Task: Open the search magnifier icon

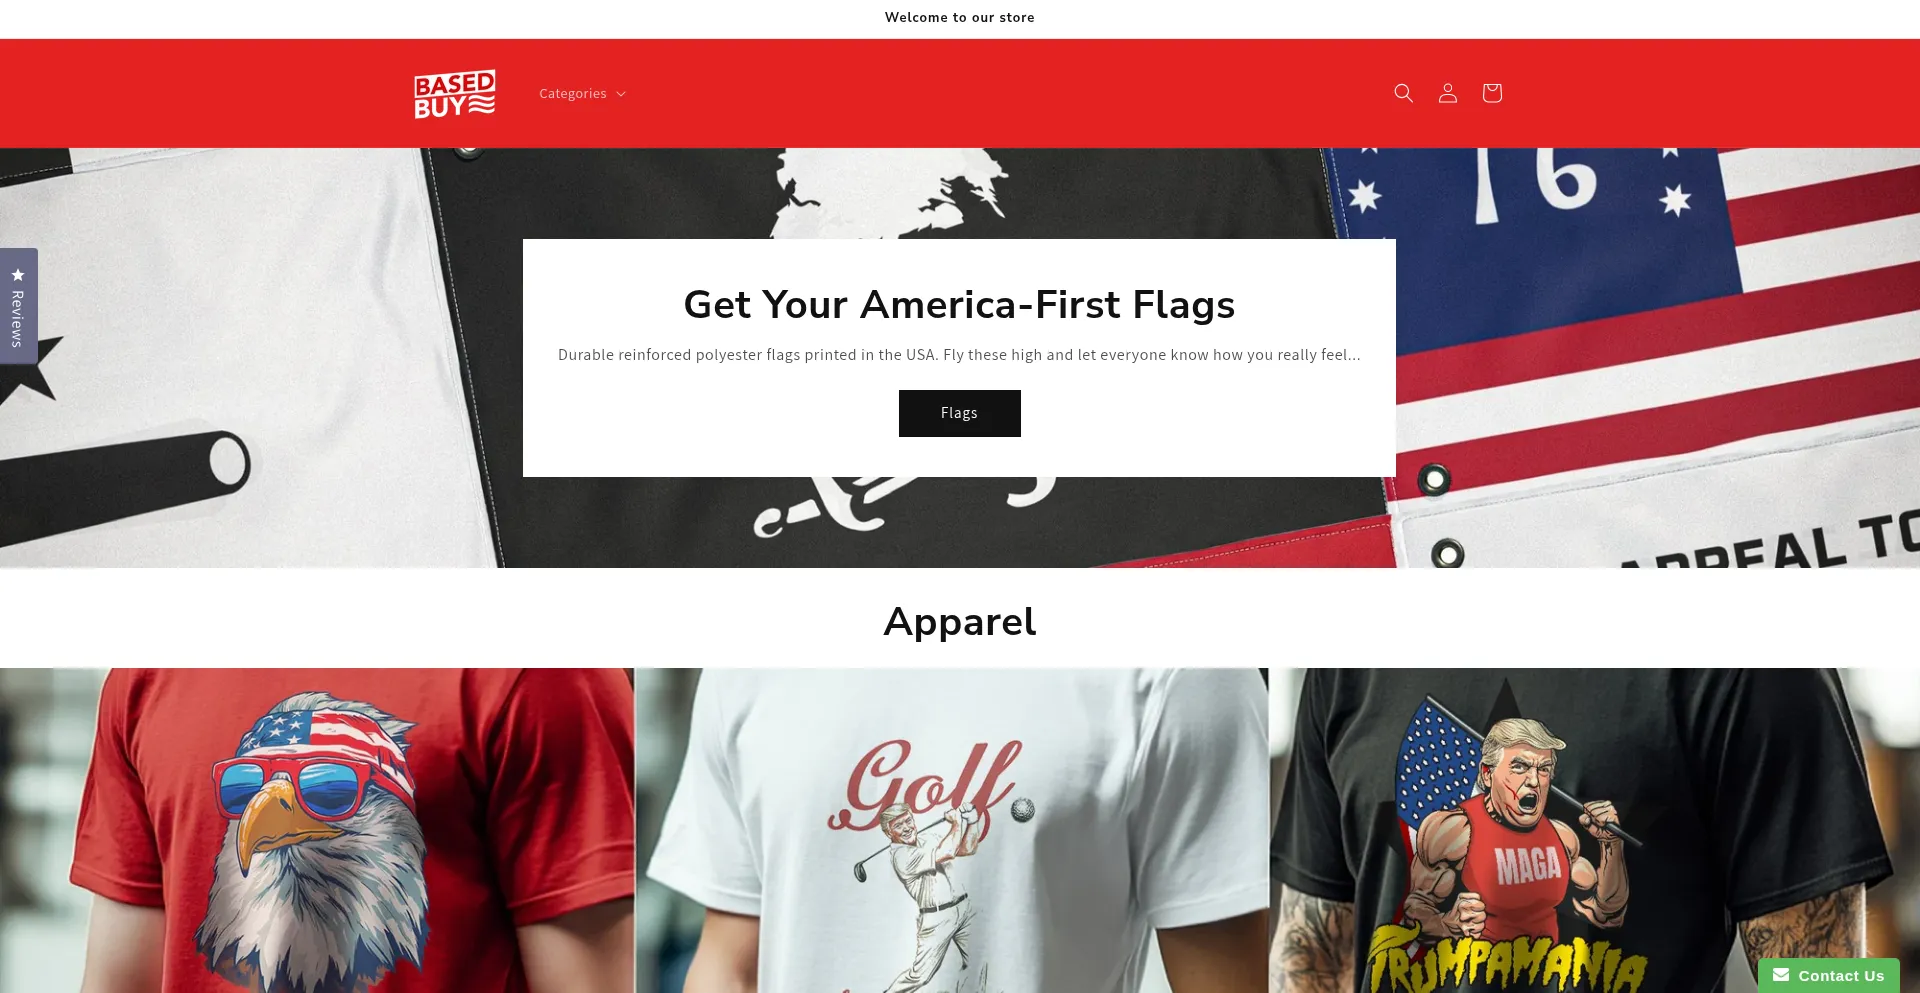Action: tap(1403, 93)
